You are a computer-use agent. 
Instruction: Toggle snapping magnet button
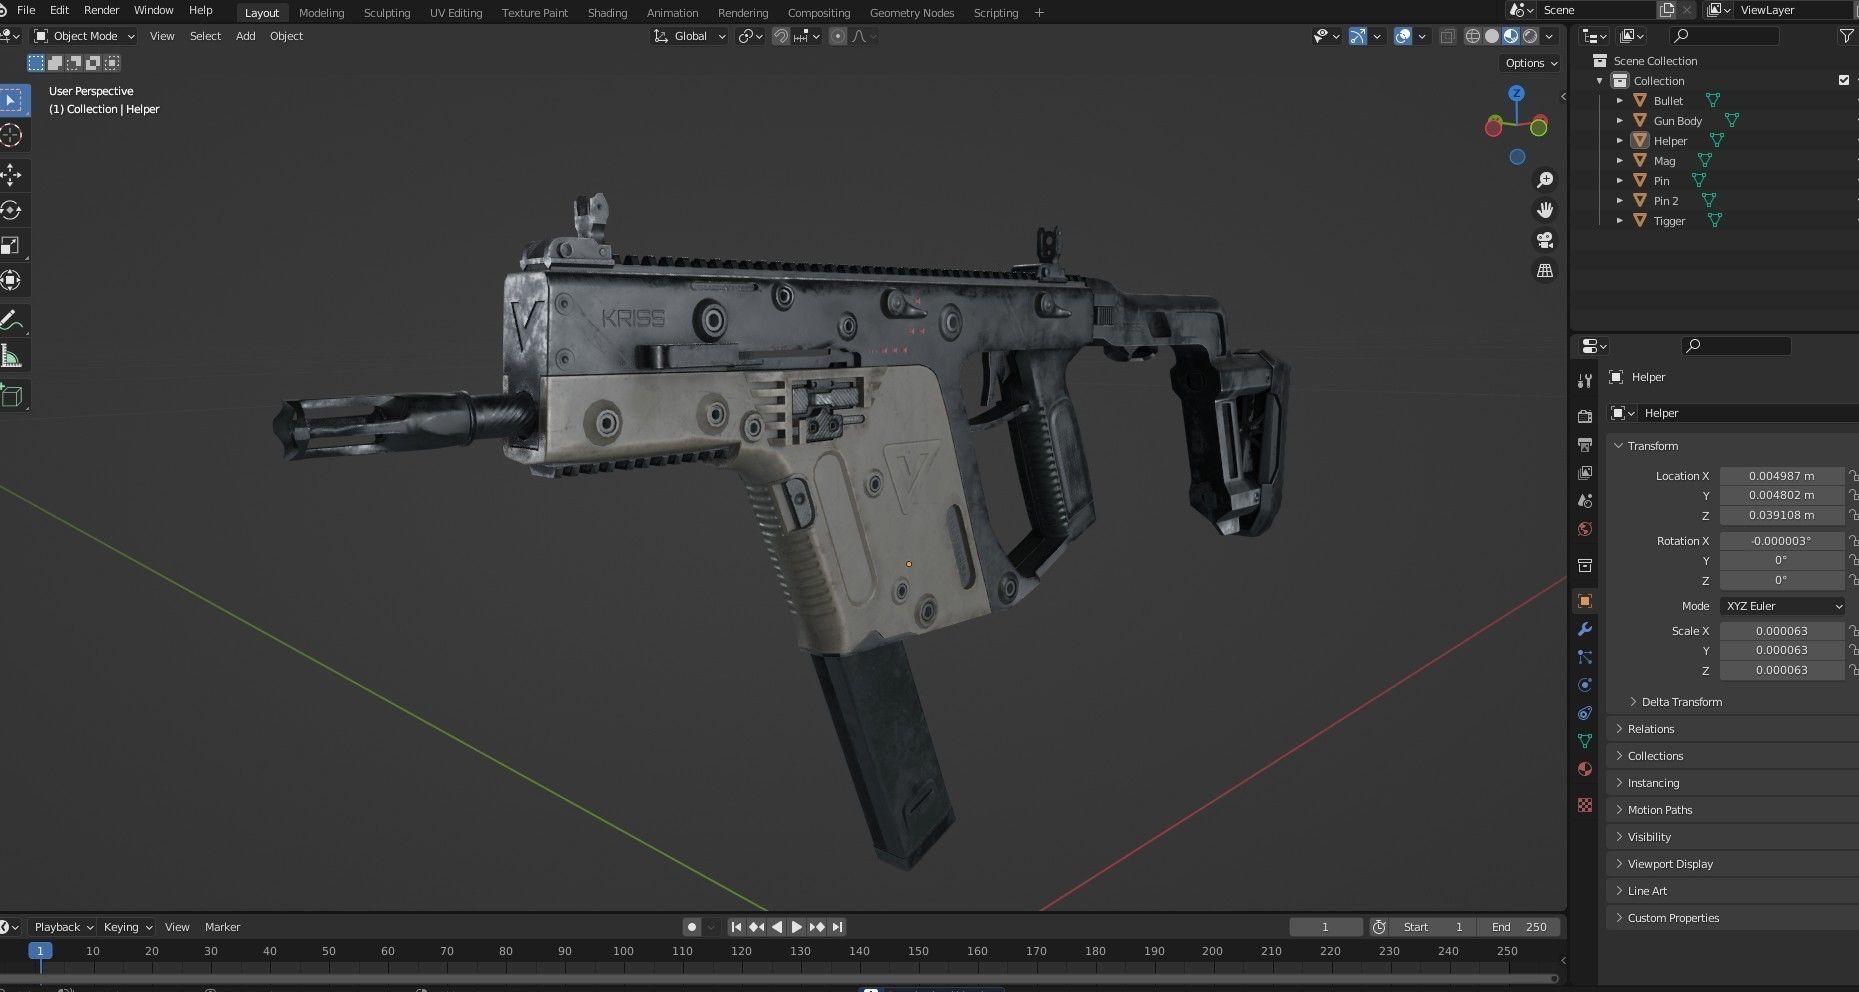[x=781, y=36]
